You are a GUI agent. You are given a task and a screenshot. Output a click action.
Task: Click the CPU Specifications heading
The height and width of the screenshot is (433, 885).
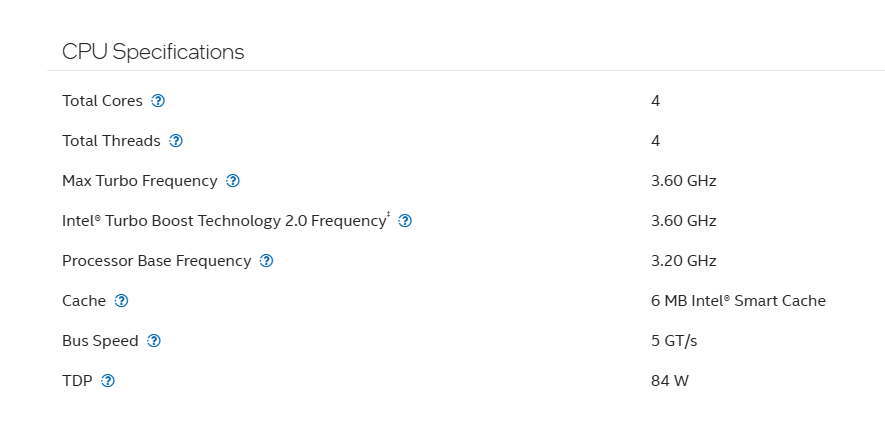pos(153,52)
